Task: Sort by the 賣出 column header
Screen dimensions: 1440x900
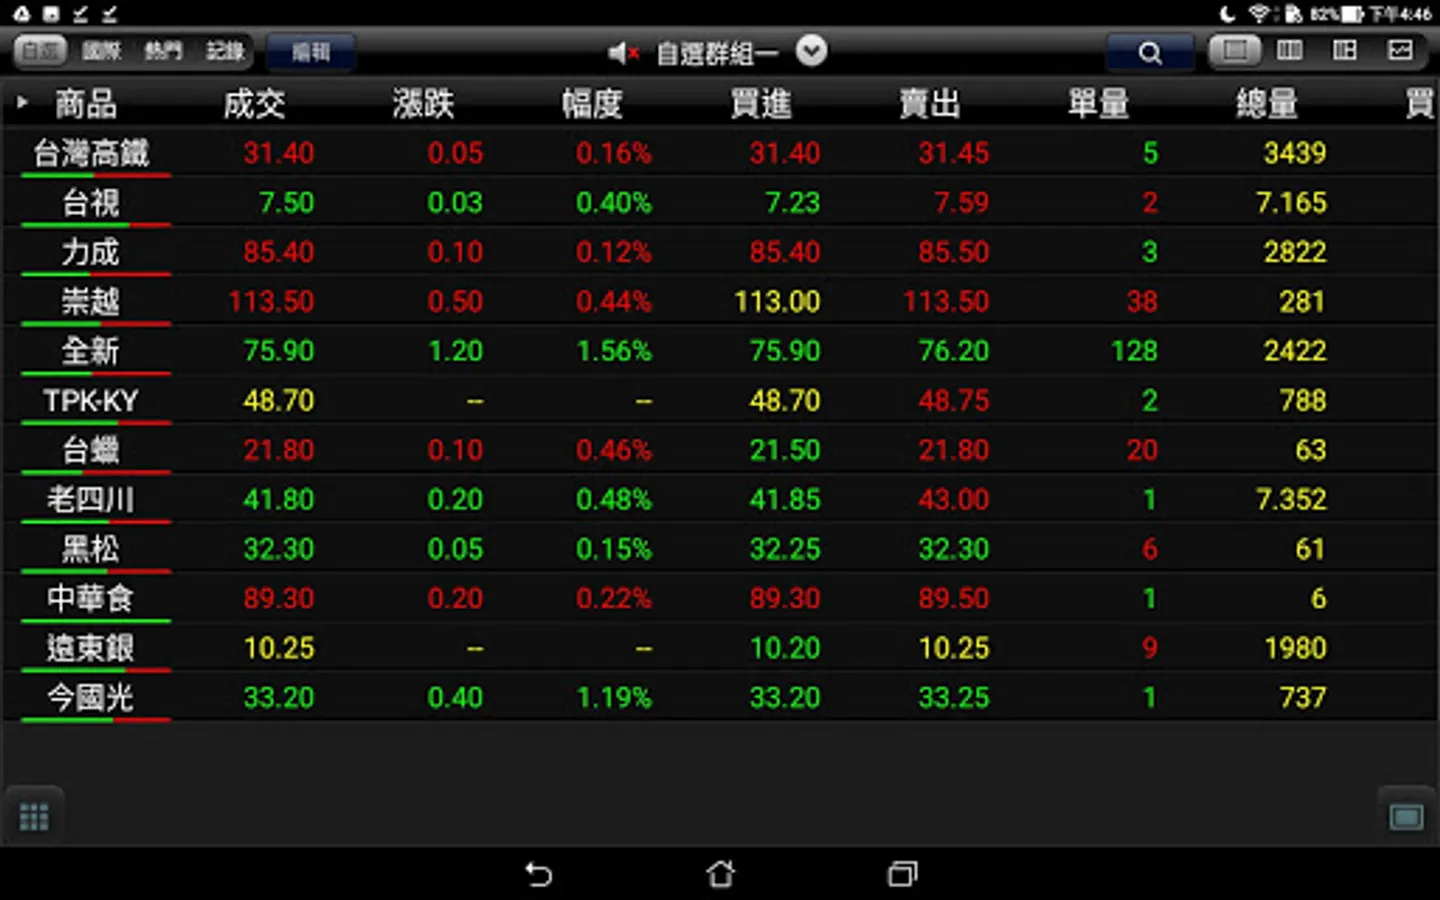Action: (930, 103)
